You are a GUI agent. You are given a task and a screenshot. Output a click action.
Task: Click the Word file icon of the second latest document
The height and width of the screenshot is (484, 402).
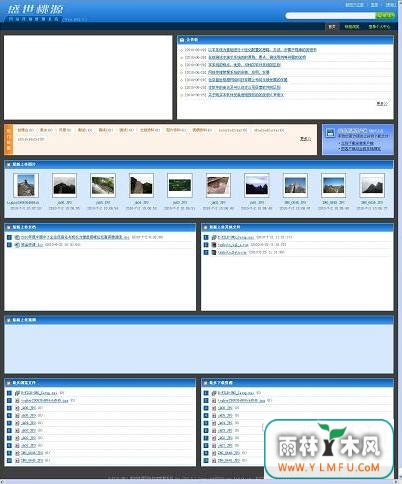pos(17,245)
